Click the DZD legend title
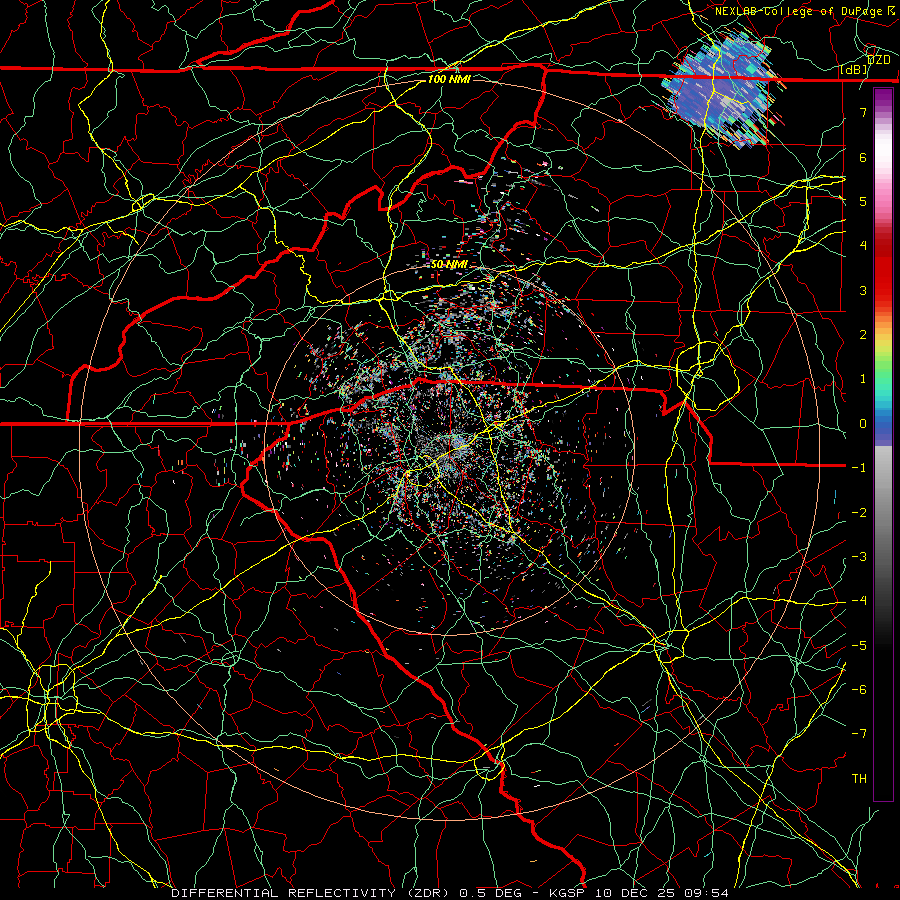The width and height of the screenshot is (900, 900). tap(878, 60)
